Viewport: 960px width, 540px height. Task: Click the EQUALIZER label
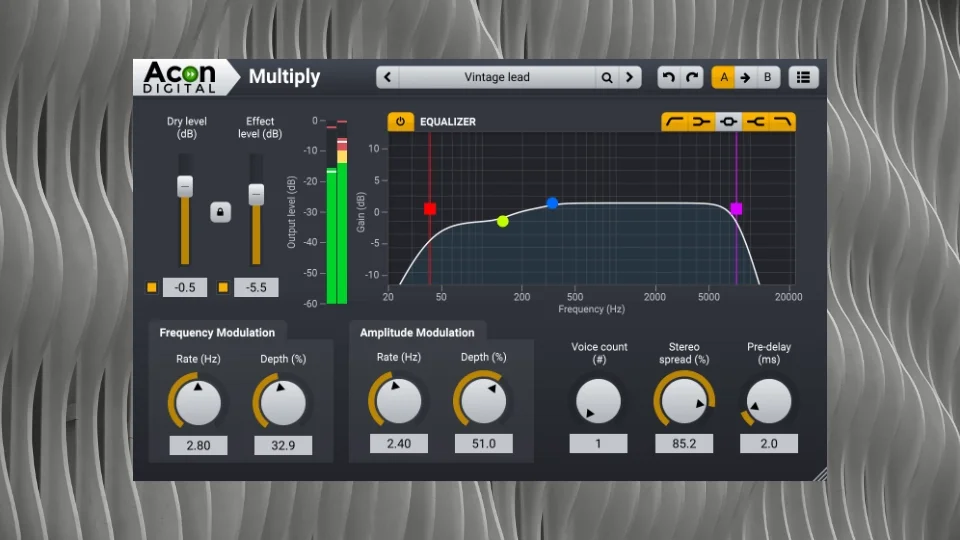tap(448, 122)
